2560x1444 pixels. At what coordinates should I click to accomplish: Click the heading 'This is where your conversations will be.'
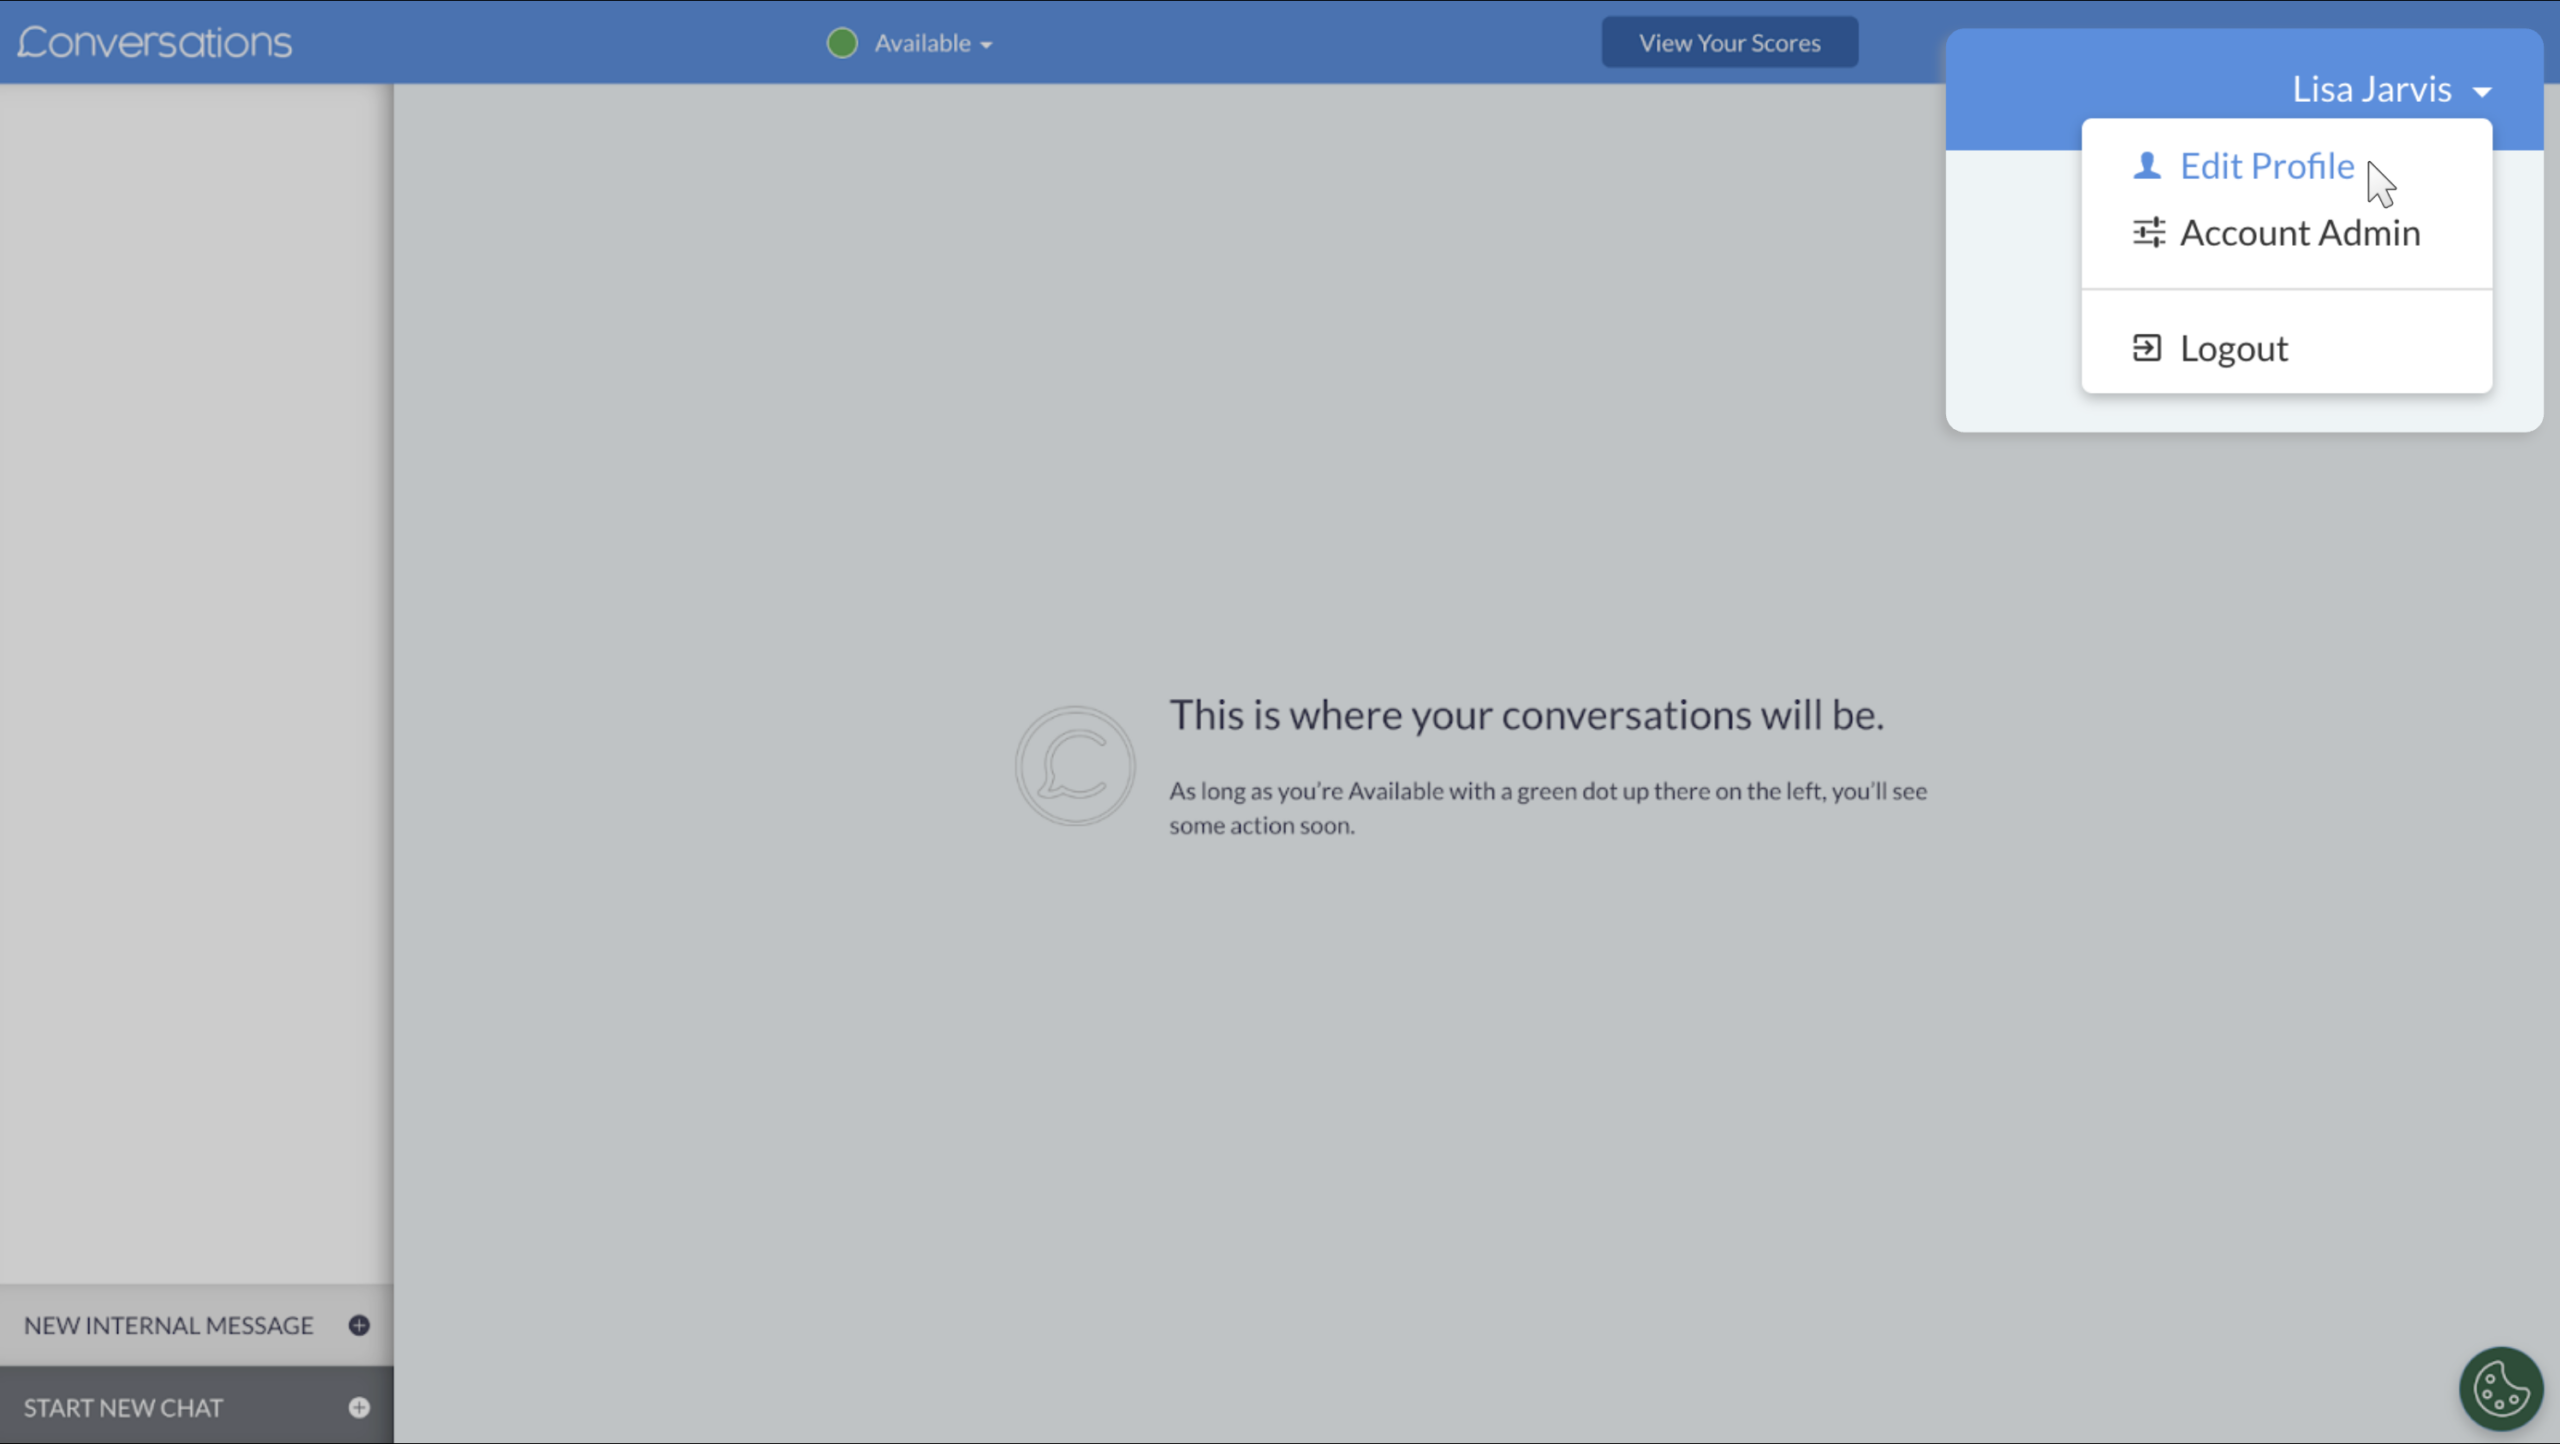[1526, 715]
